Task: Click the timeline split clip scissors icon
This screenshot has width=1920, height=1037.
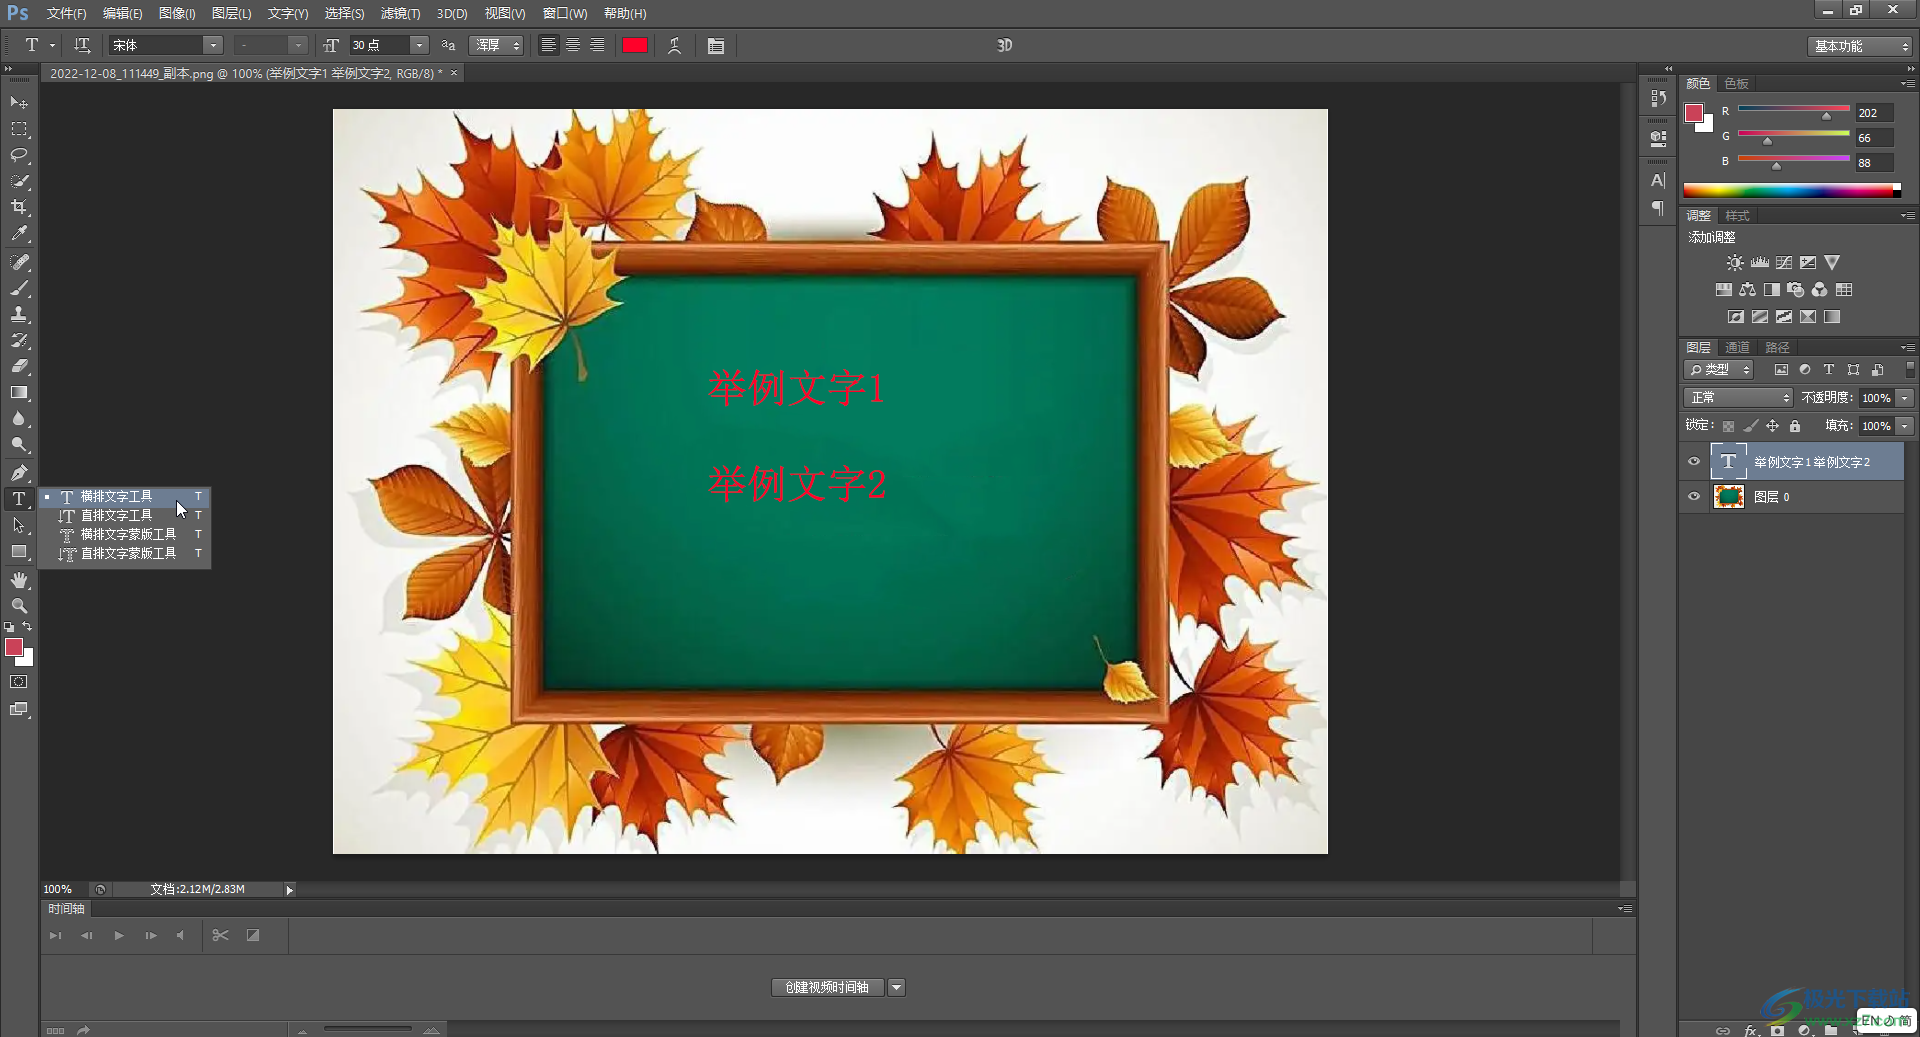Action: point(221,935)
